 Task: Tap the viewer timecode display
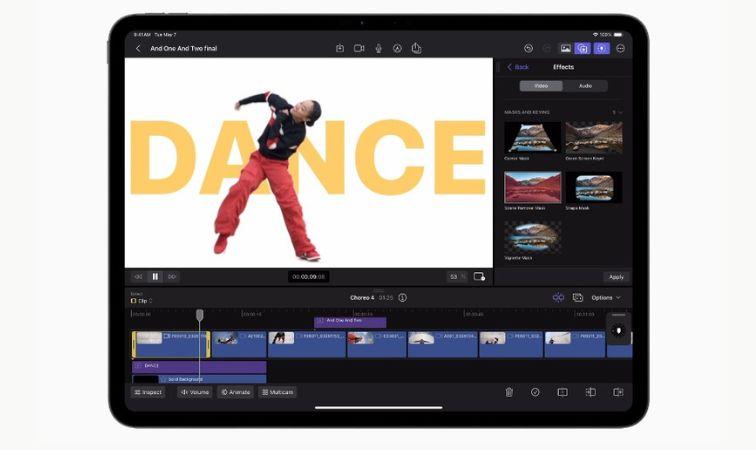309,277
